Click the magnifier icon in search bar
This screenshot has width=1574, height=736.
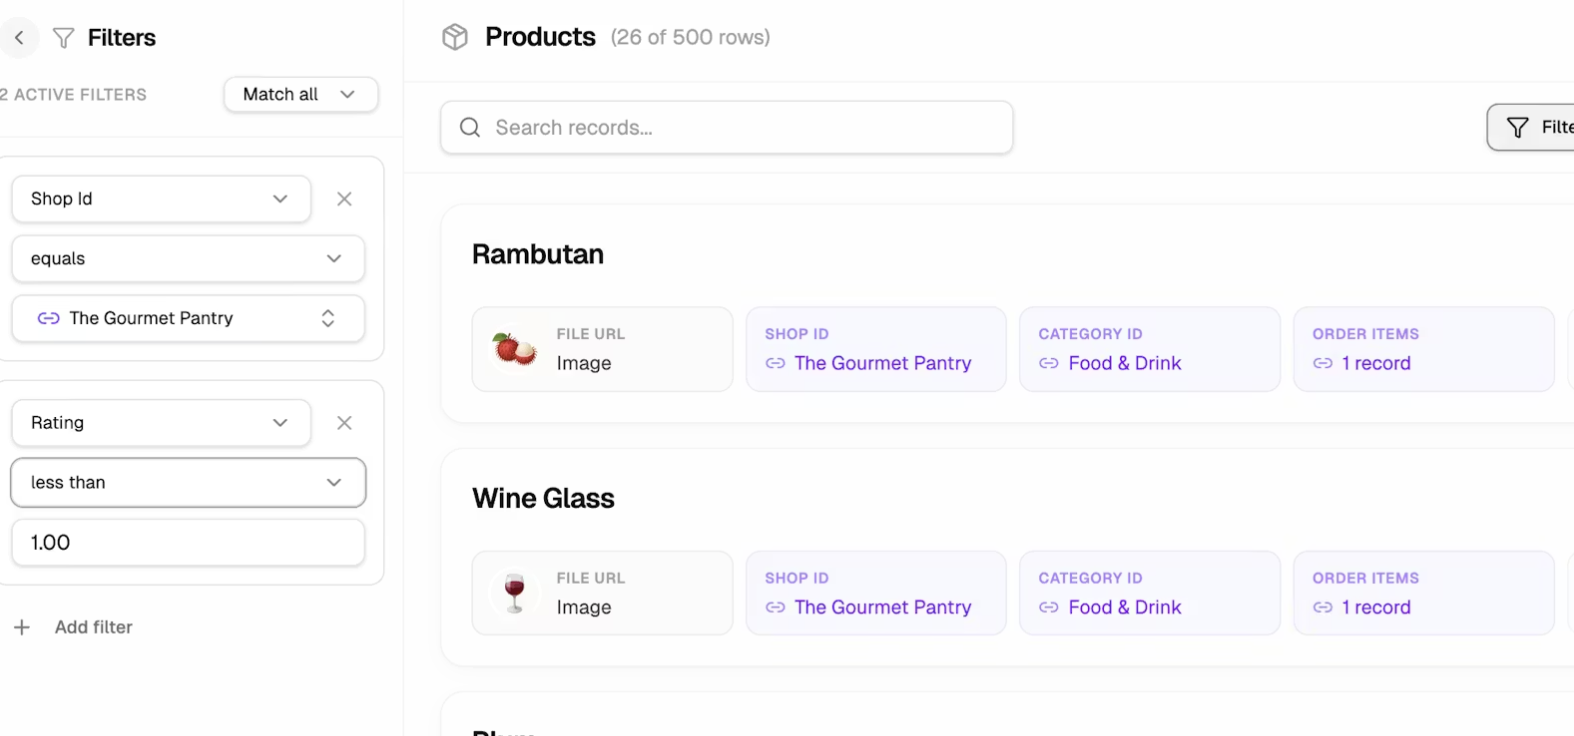tap(470, 127)
